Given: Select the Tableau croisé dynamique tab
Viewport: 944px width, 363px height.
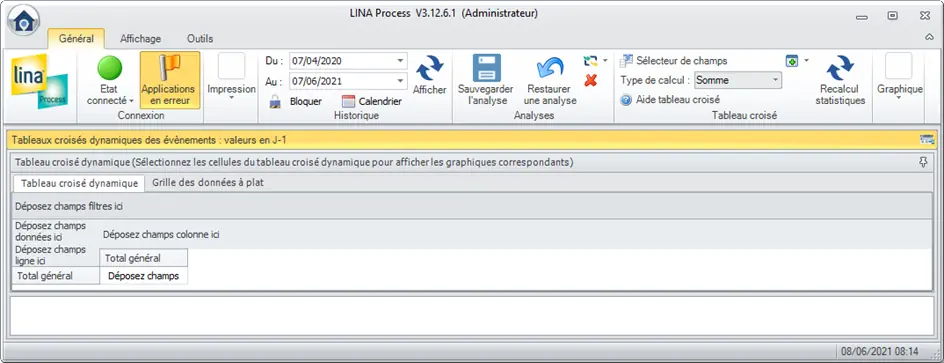Looking at the screenshot, I should pos(79,184).
